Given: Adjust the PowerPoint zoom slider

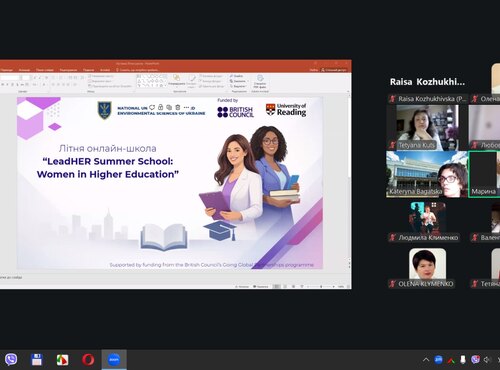Looking at the screenshot, I should pyautogui.click(x=321, y=286).
